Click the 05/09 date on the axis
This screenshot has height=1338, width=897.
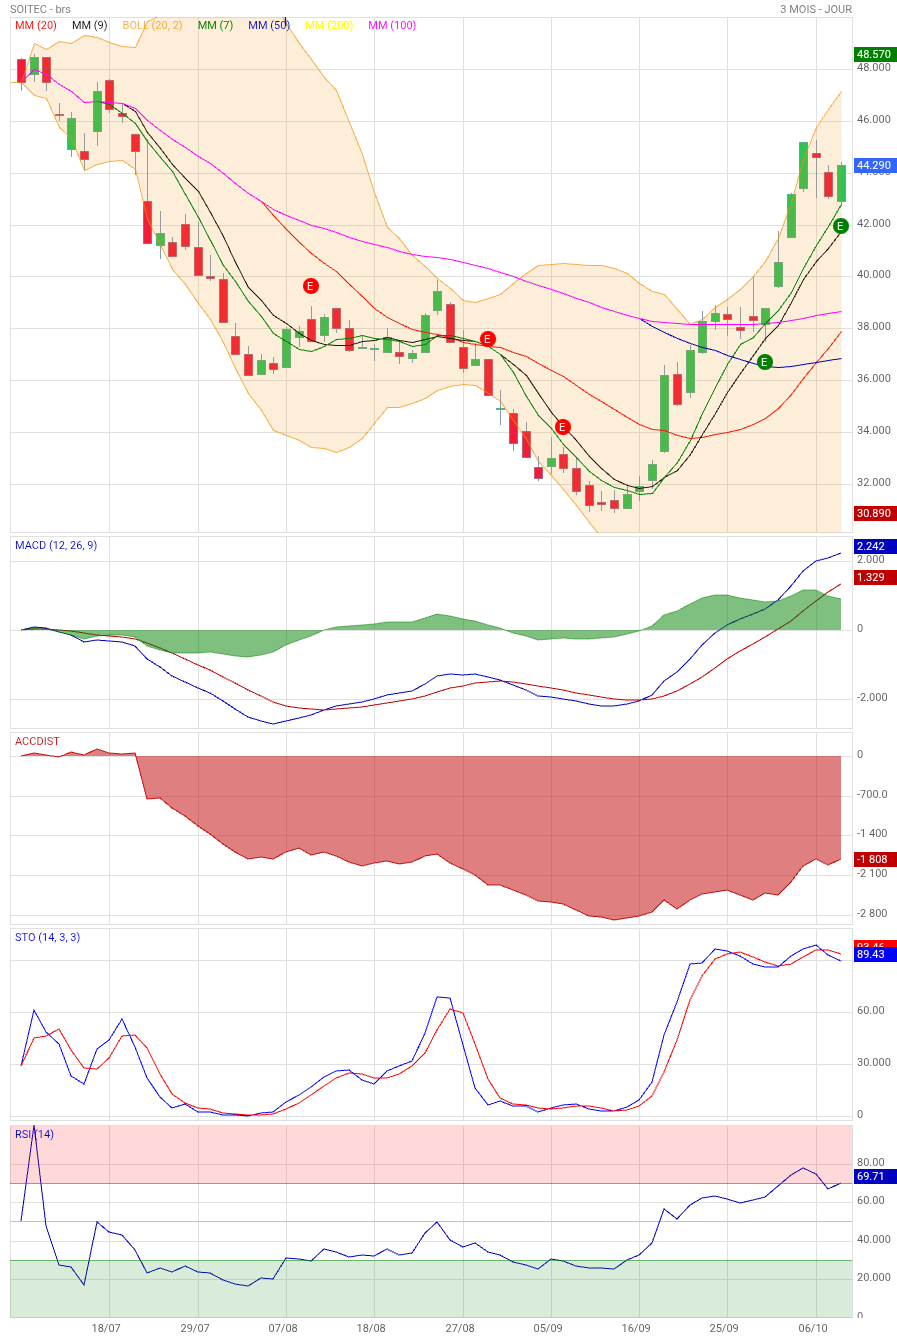tap(548, 1329)
